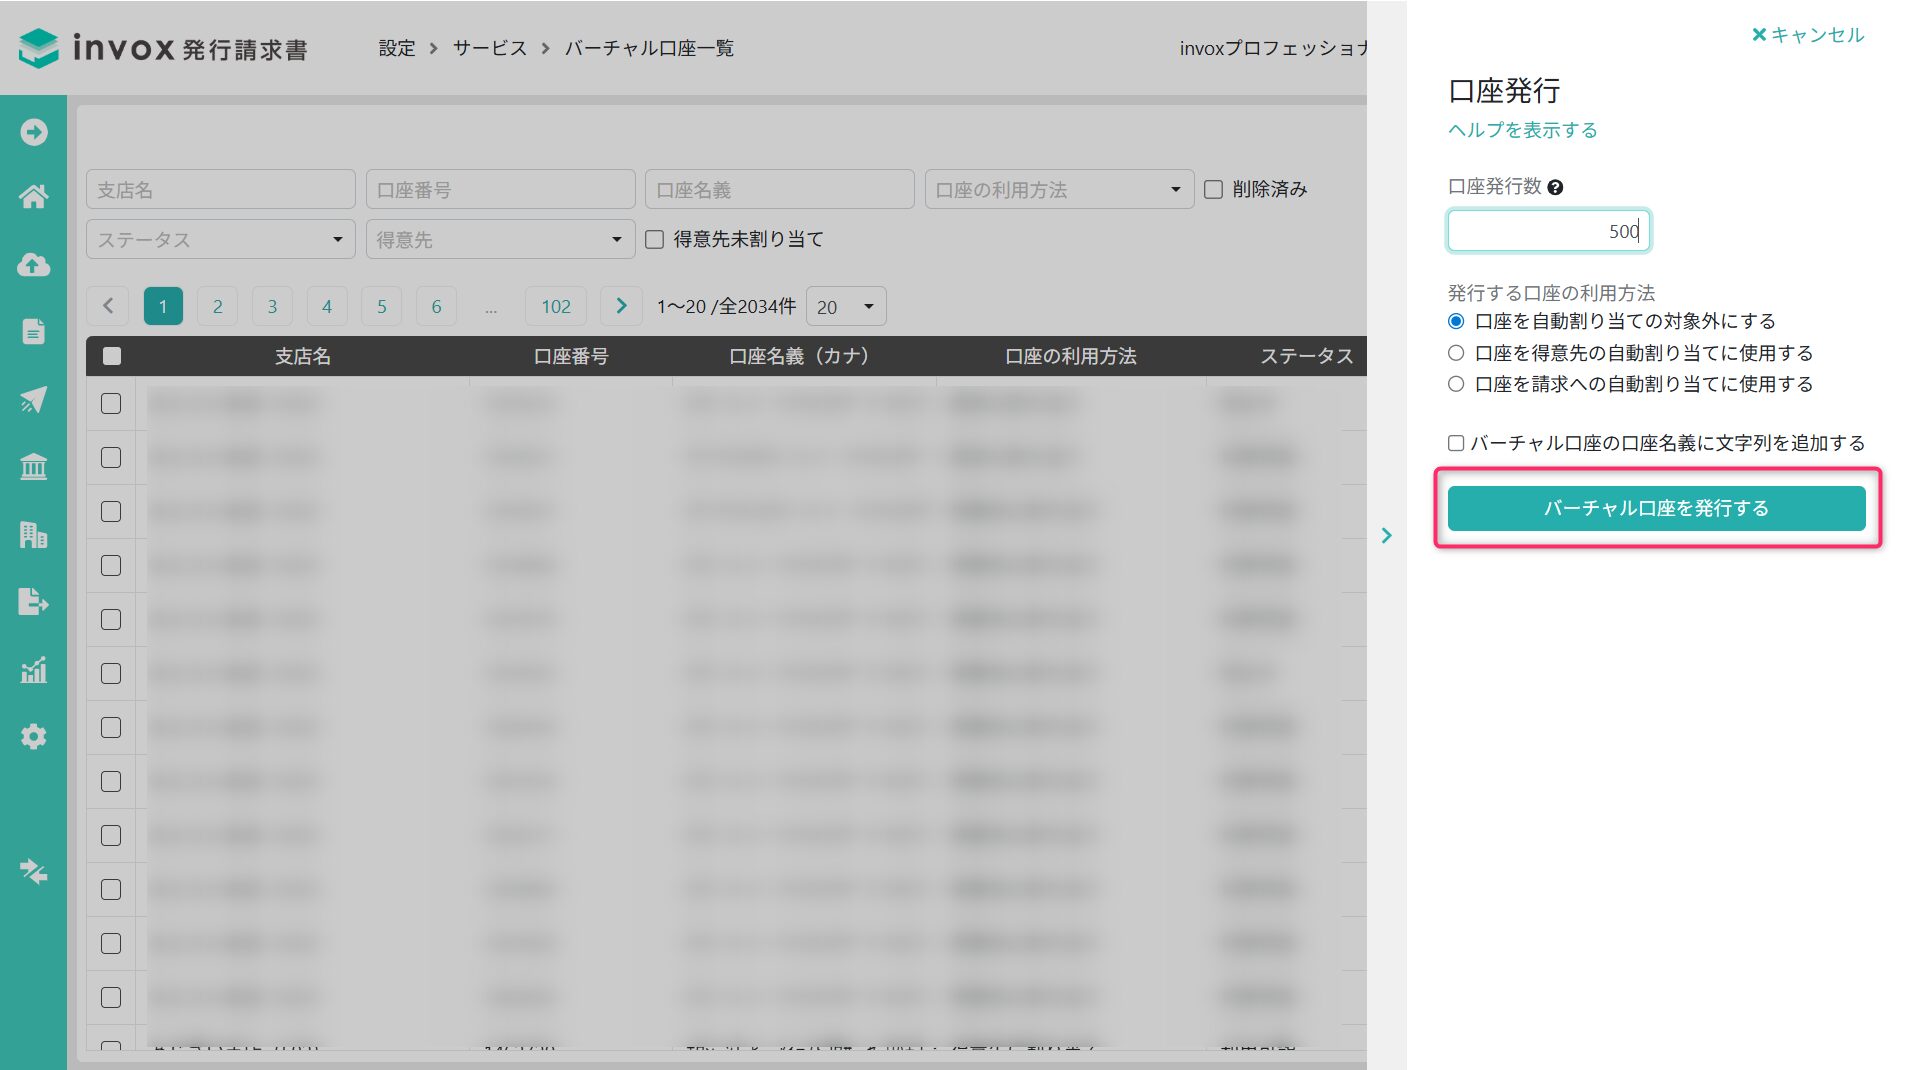
Task: Open the 口座の利用方法 filter dropdown
Action: coord(1058,190)
